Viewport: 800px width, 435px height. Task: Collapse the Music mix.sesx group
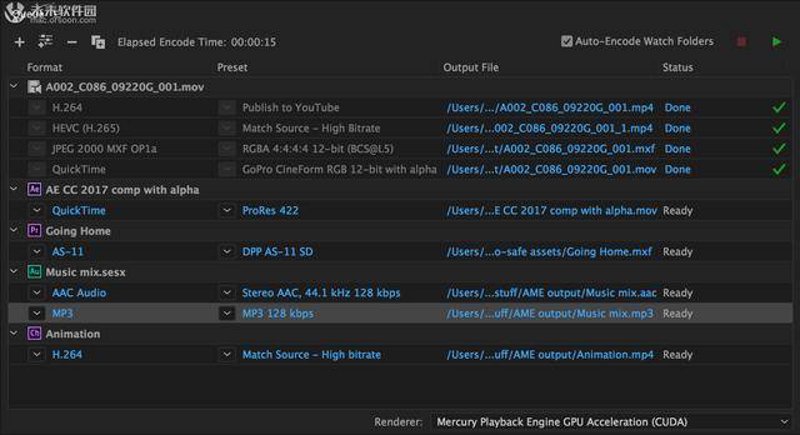pyautogui.click(x=14, y=272)
